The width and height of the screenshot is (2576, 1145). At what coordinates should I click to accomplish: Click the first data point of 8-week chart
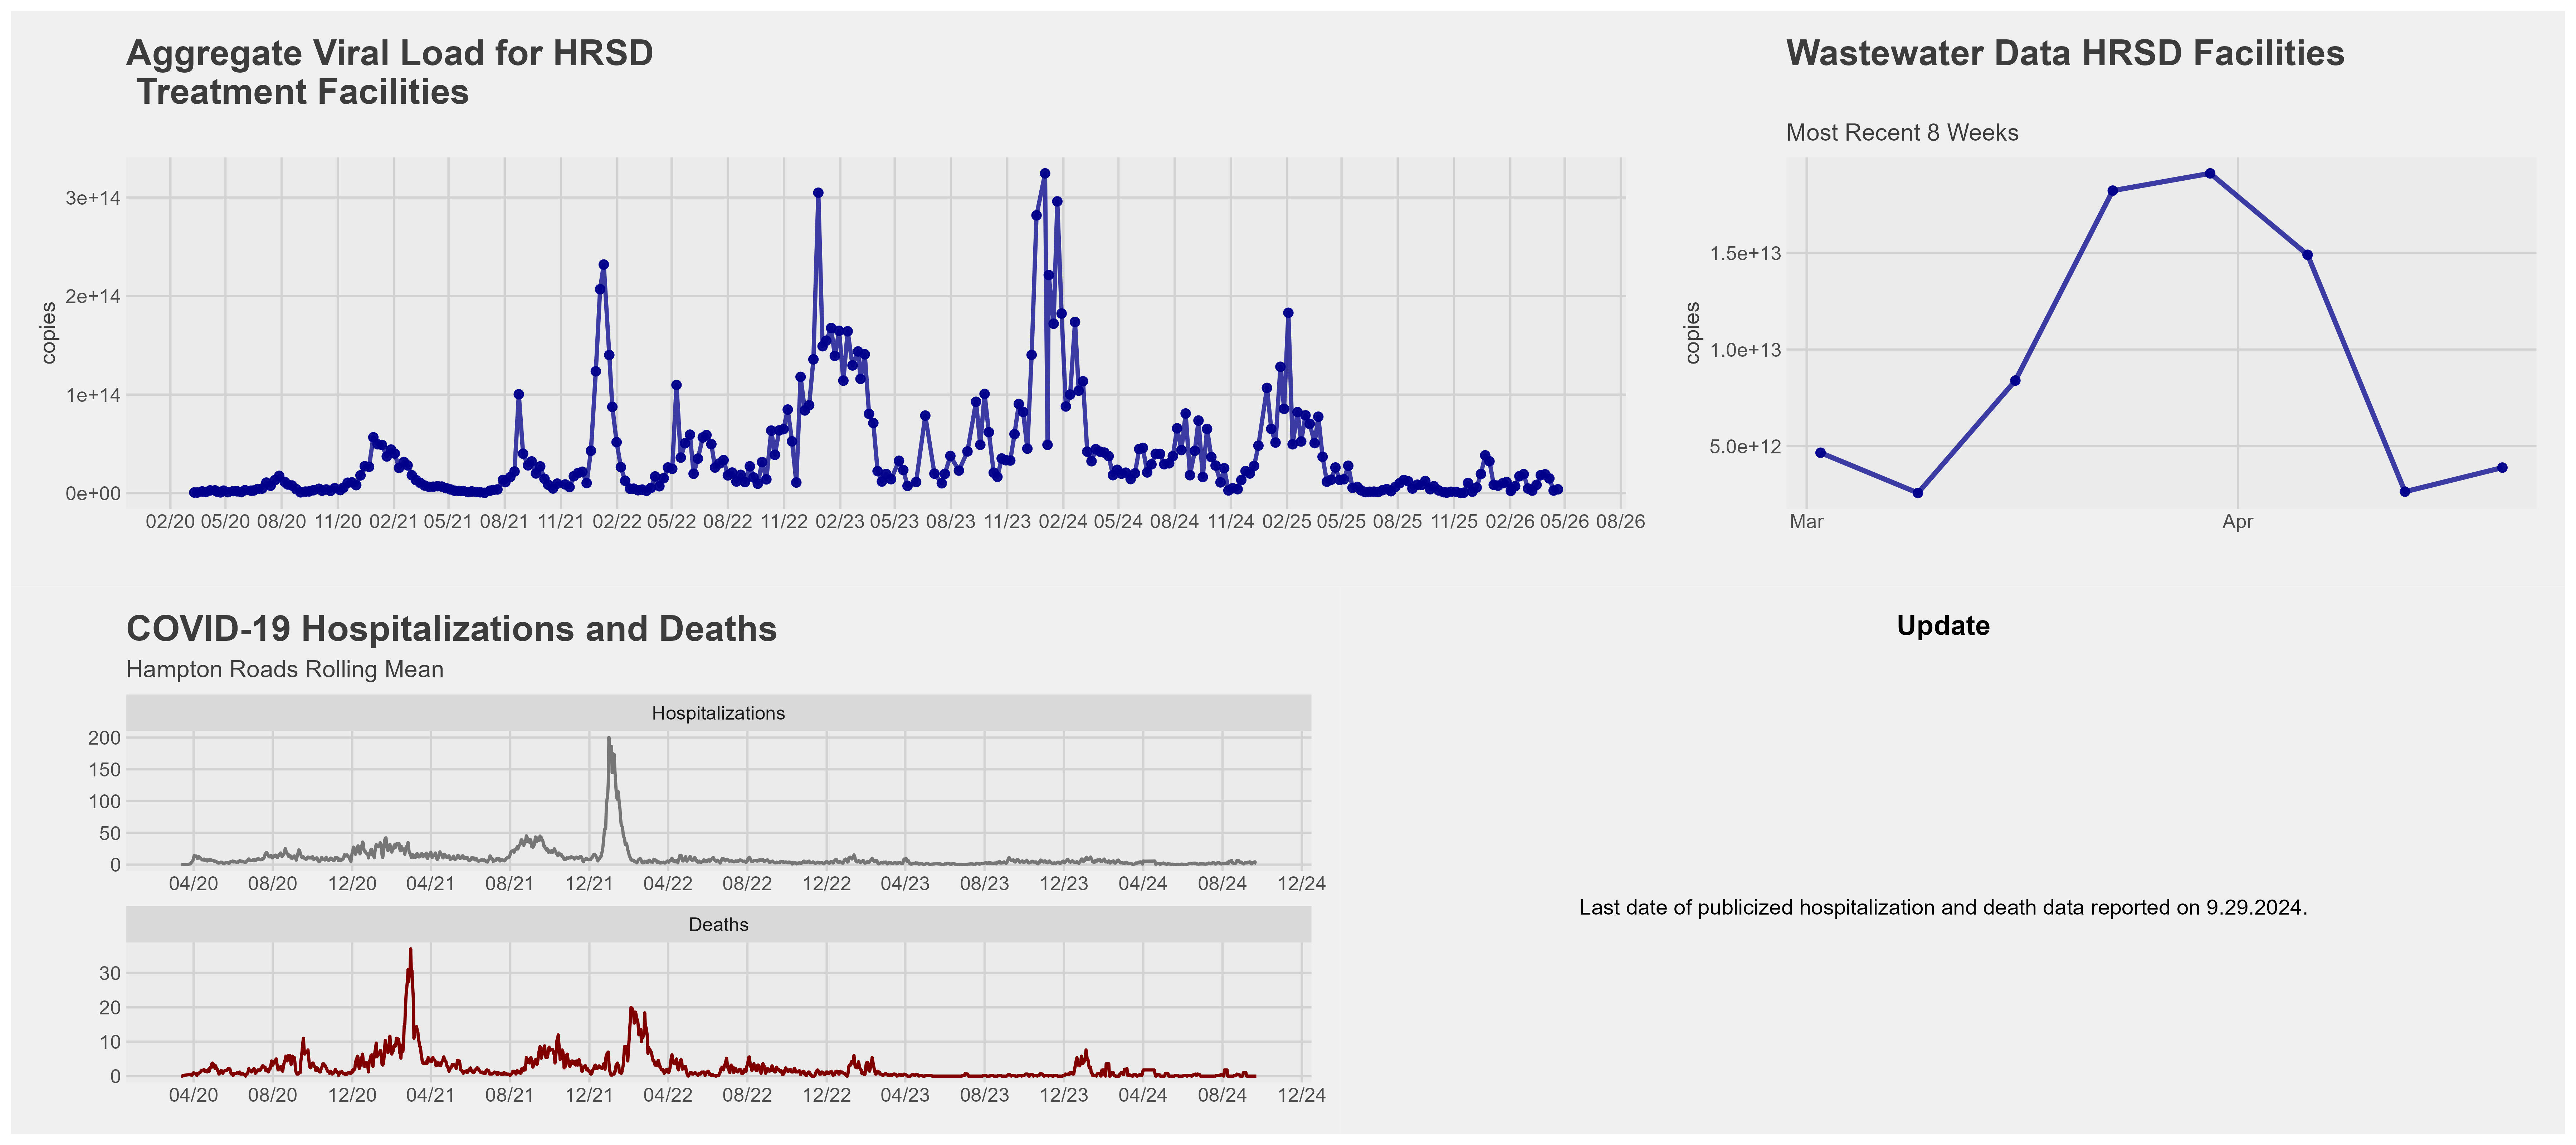pos(1820,453)
